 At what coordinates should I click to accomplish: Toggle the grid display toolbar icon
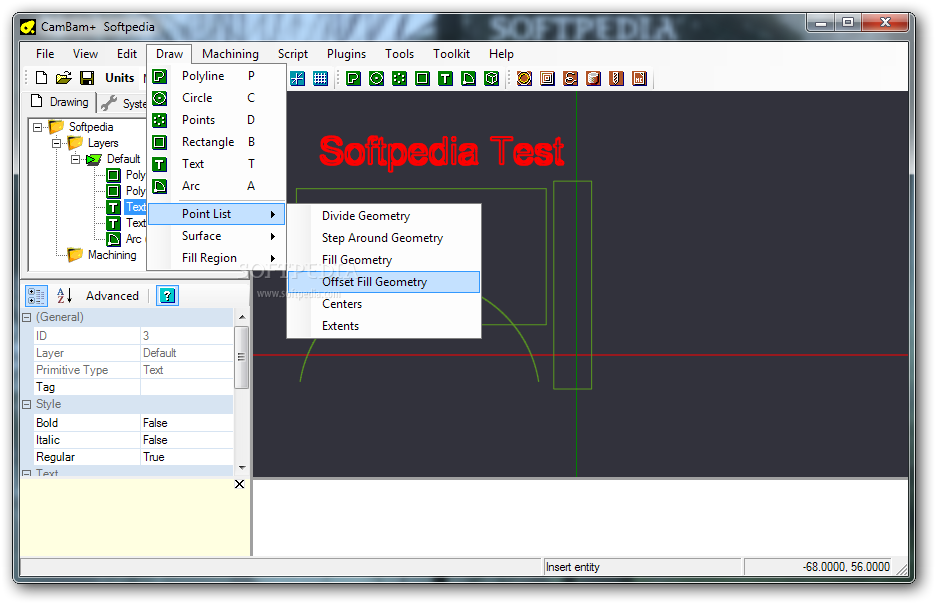(321, 78)
